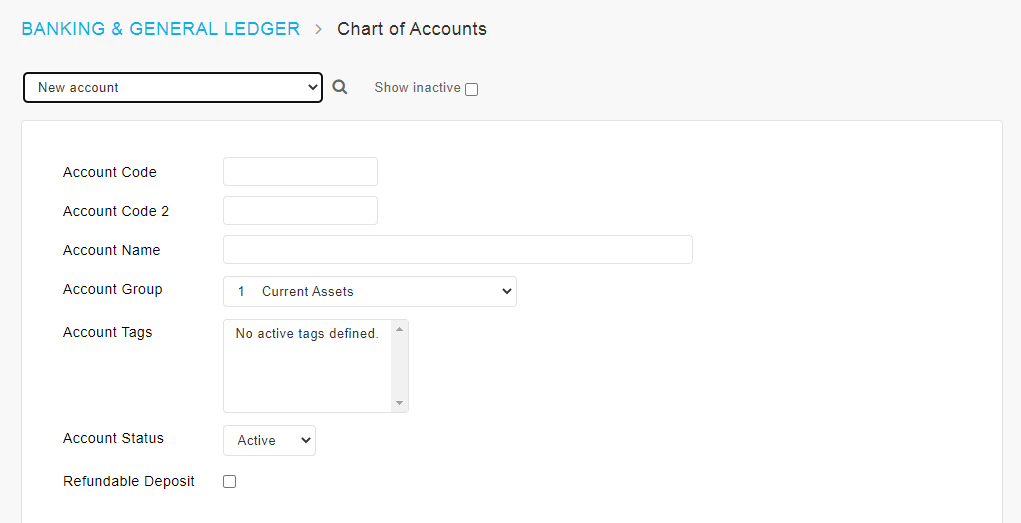Select the No active tags defined entry

pyautogui.click(x=307, y=333)
